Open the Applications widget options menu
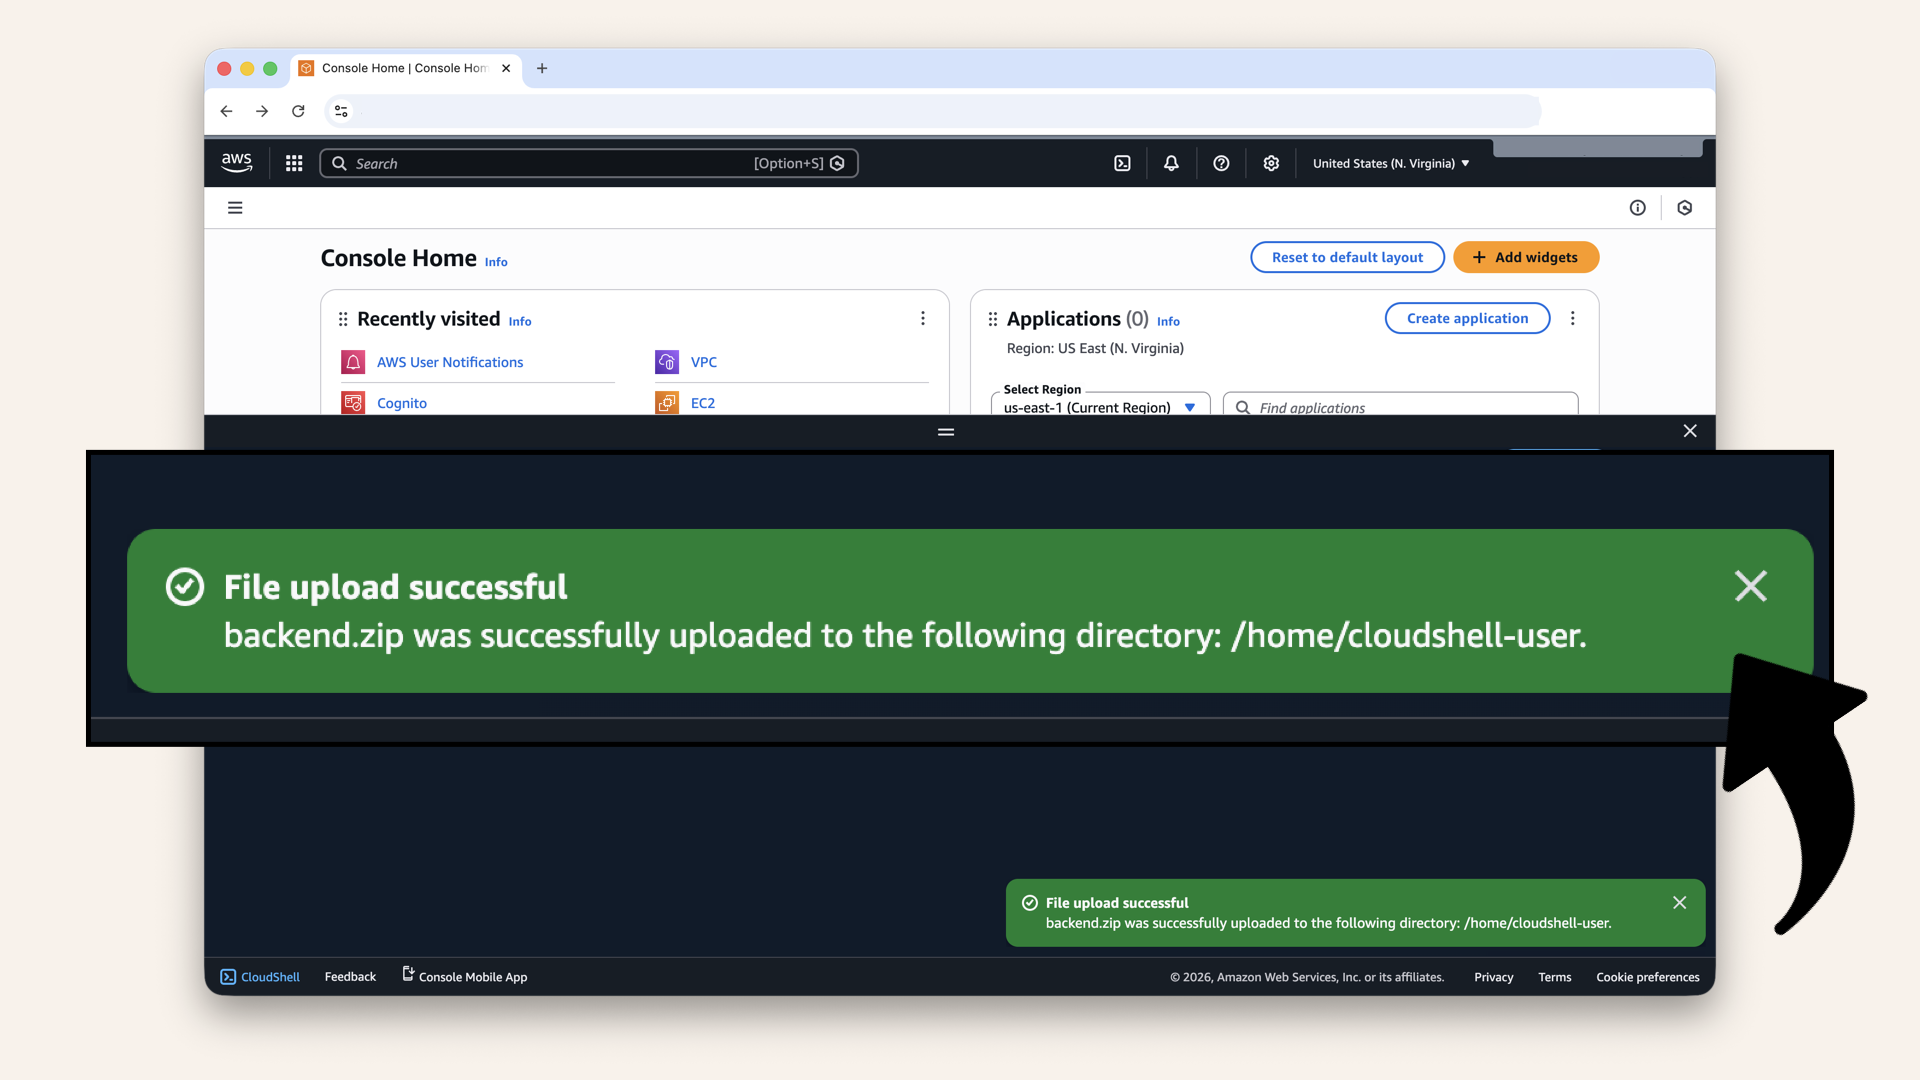 click(1572, 318)
